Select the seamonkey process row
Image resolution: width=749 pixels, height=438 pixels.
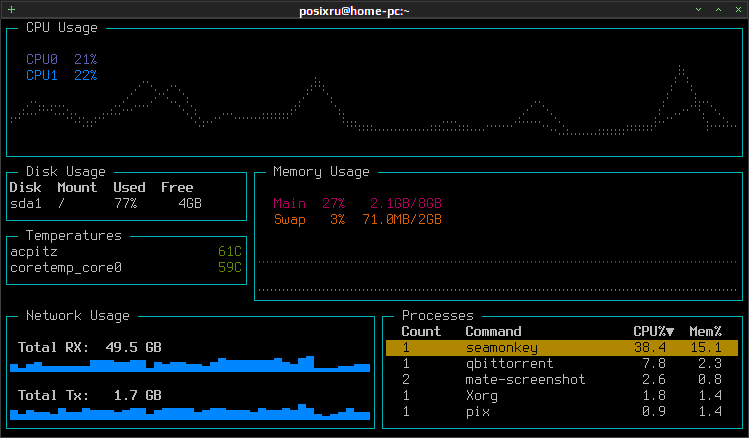point(562,347)
